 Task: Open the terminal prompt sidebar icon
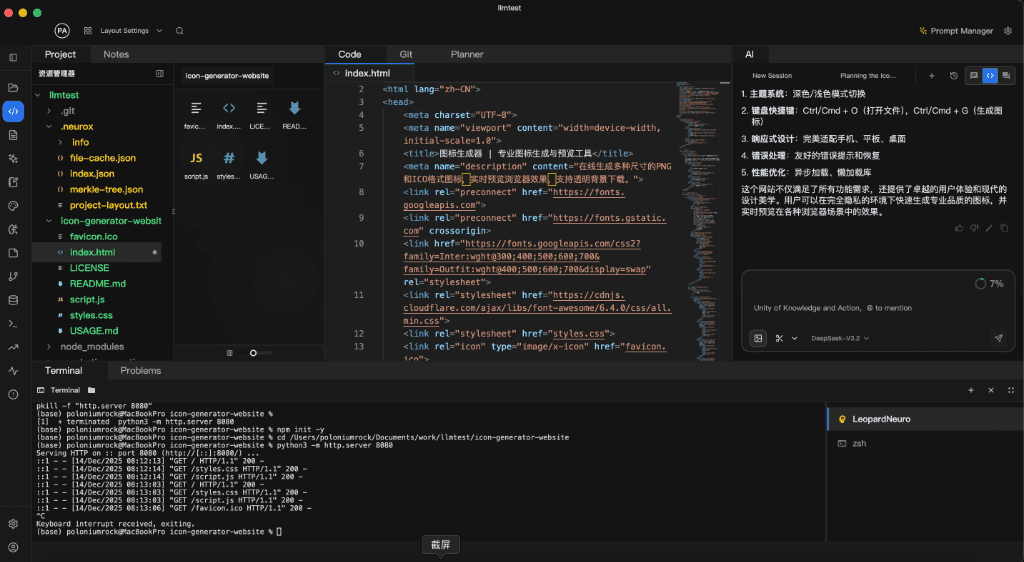tap(13, 324)
